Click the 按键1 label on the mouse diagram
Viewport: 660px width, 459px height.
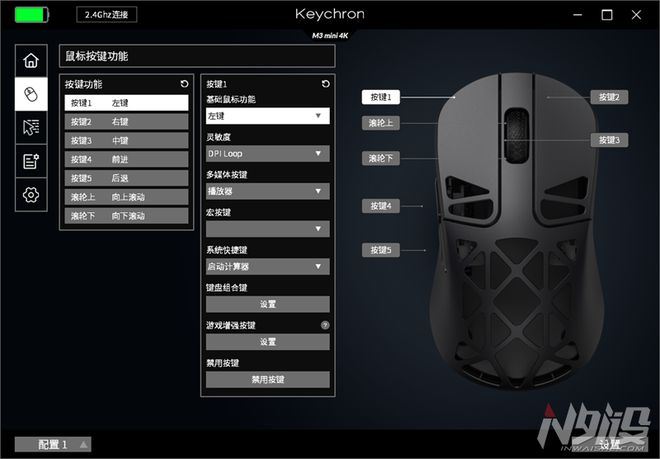(x=381, y=97)
